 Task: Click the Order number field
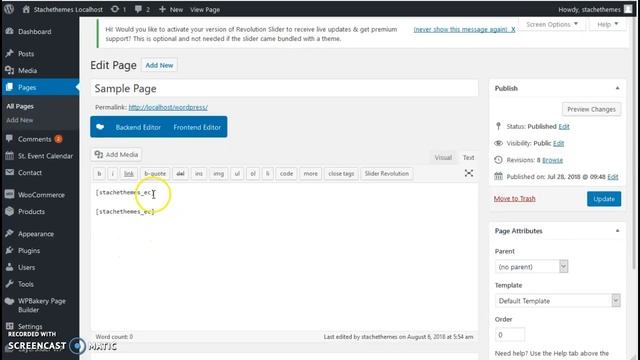(509, 335)
